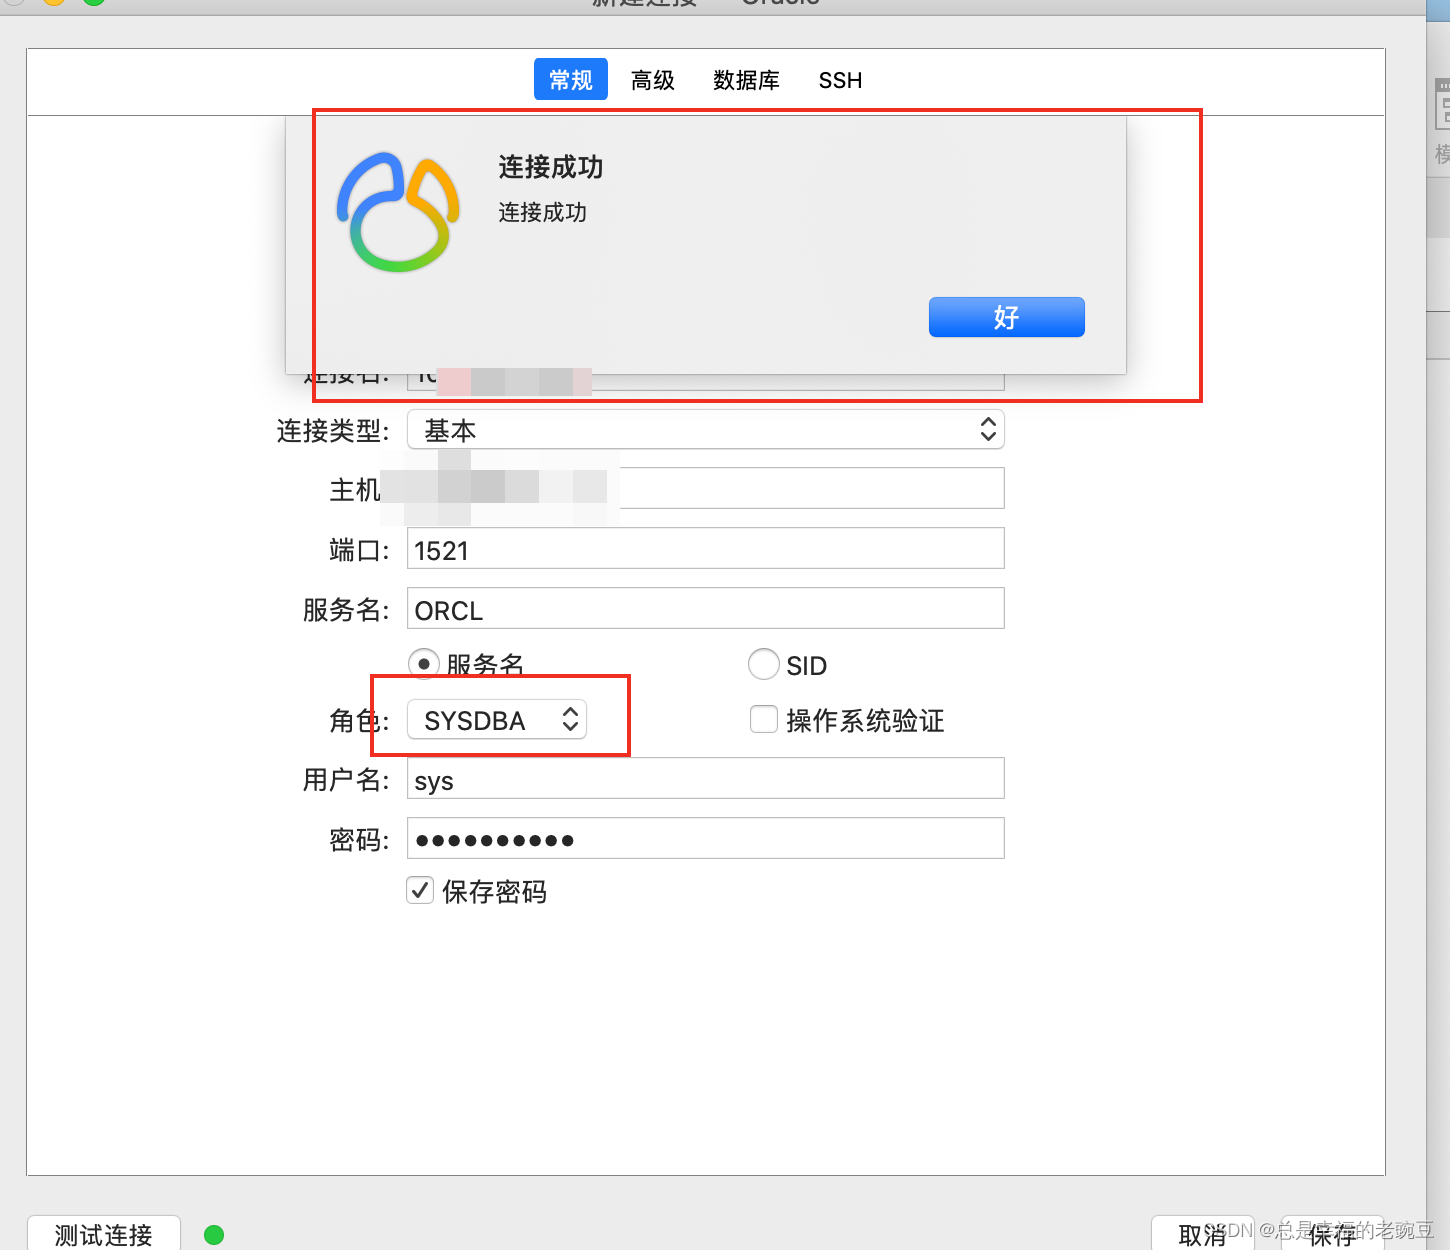Click the green connection status indicator dot
This screenshot has height=1250, width=1450.
coord(213,1234)
